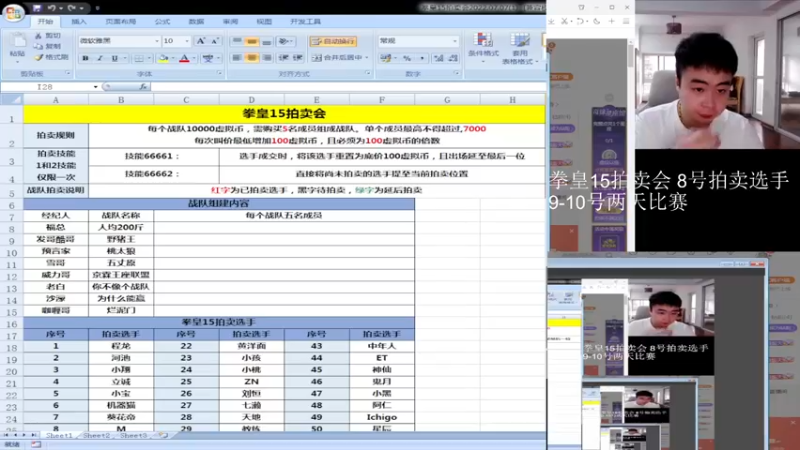800x450 pixels.
Task: Toggle center horizontal alignment
Action: [252, 58]
